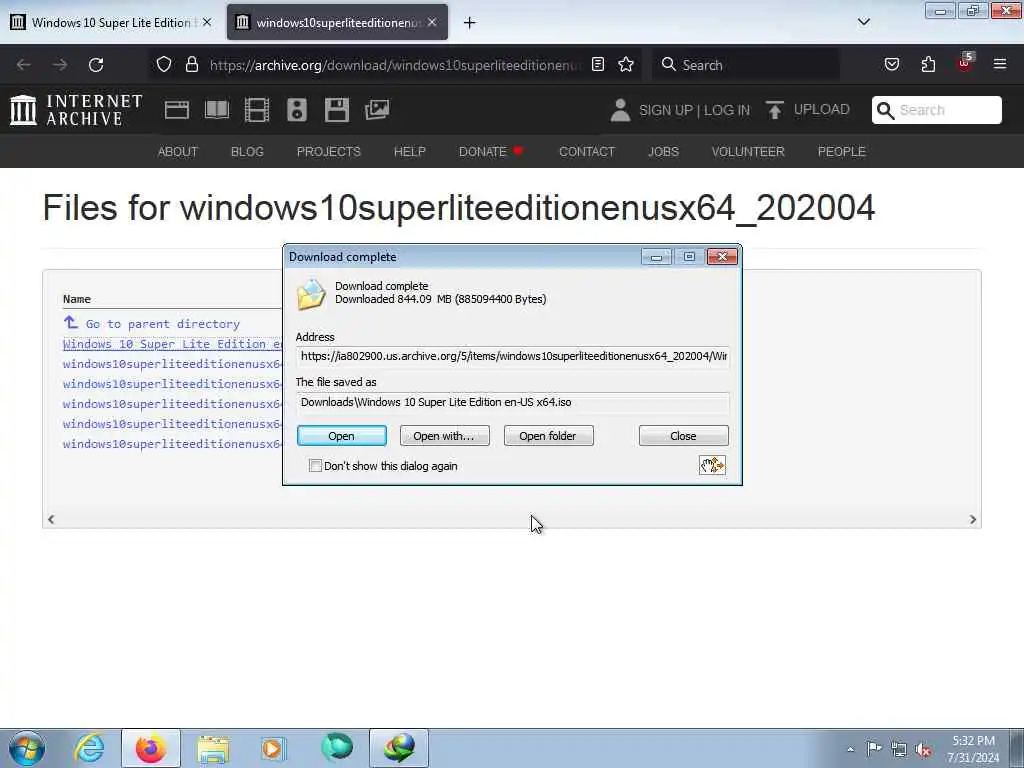Open the Web (Wayback) media icon
The width and height of the screenshot is (1024, 768).
176,110
